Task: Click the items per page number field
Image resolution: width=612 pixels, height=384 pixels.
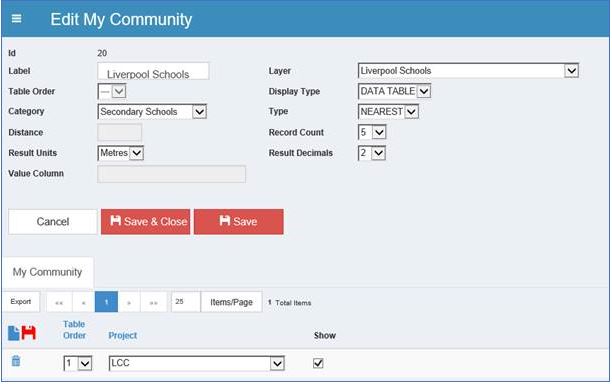Action: point(186,302)
